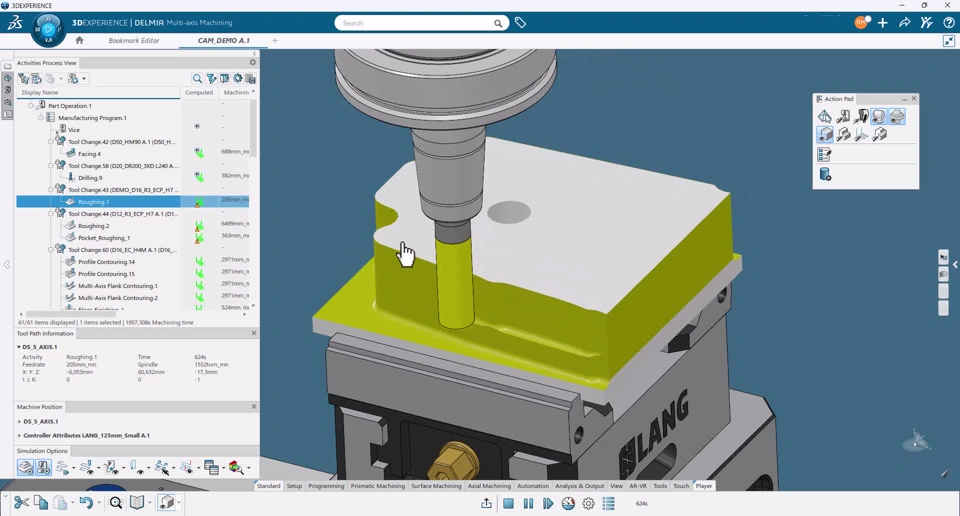
Task: Click the undo arrow icon
Action: pos(86,503)
